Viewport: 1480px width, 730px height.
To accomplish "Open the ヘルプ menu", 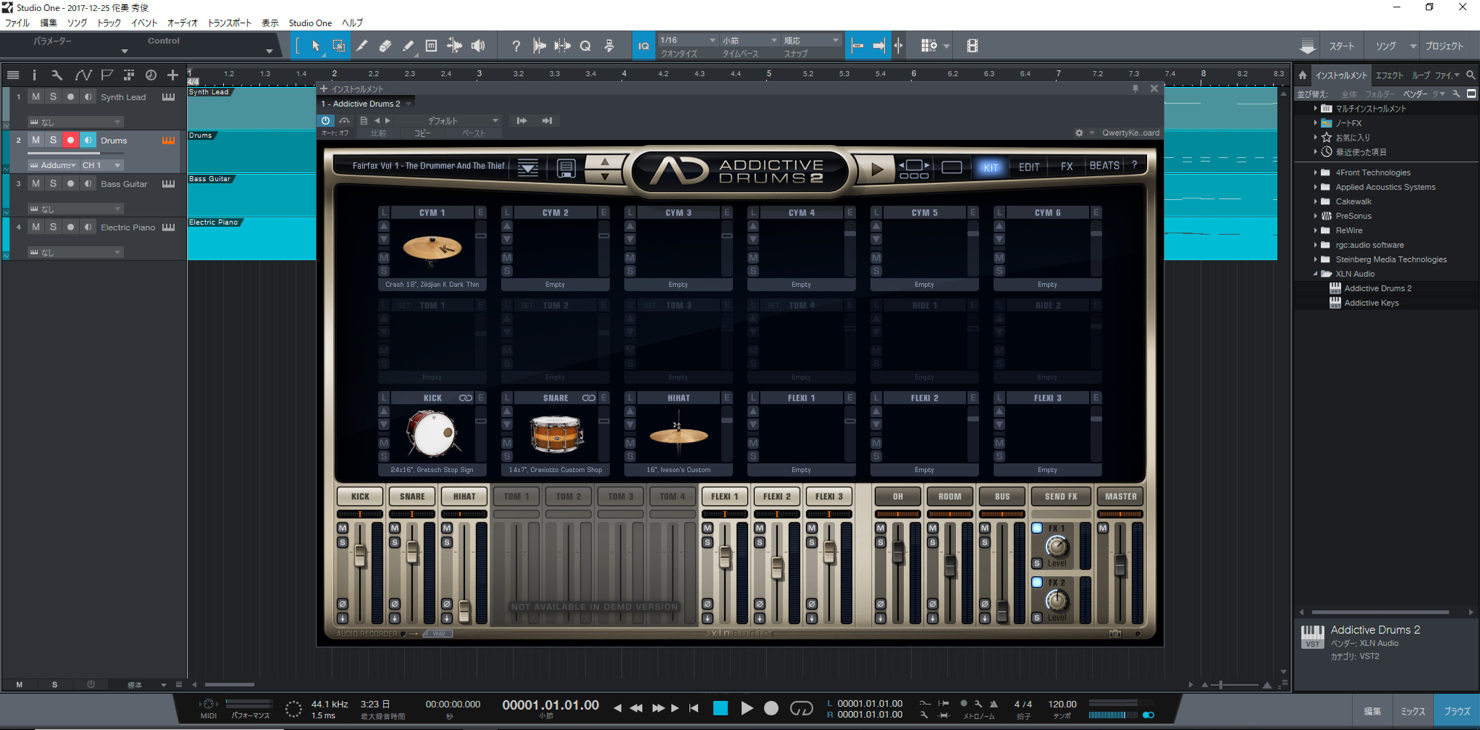I will point(352,23).
